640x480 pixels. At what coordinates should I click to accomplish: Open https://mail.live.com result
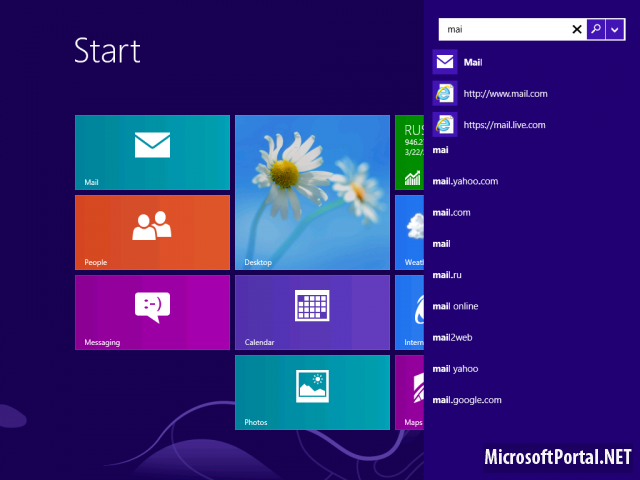coord(530,124)
